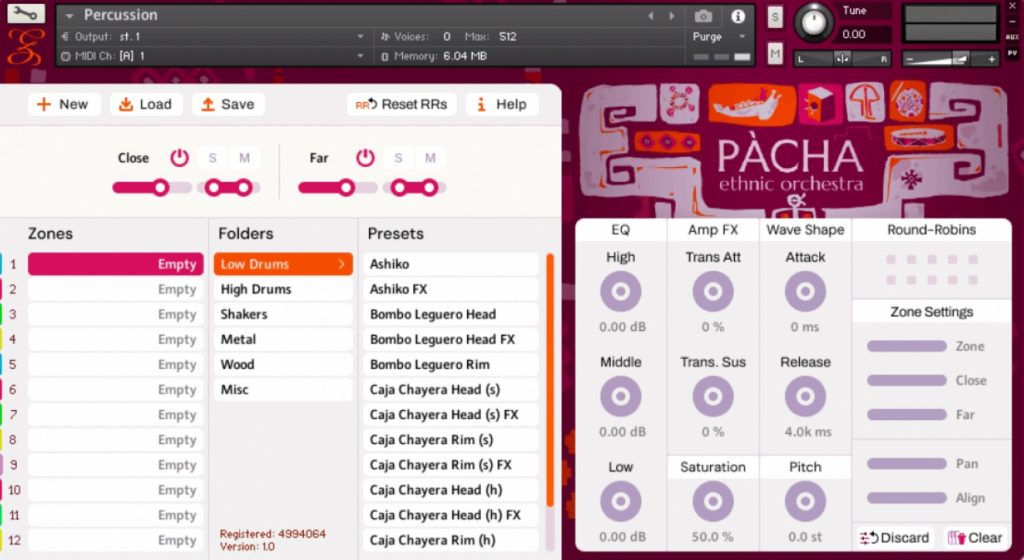Viewport: 1024px width, 560px height.
Task: Expand the Percussion instrument dropdown arrow
Action: point(70,15)
